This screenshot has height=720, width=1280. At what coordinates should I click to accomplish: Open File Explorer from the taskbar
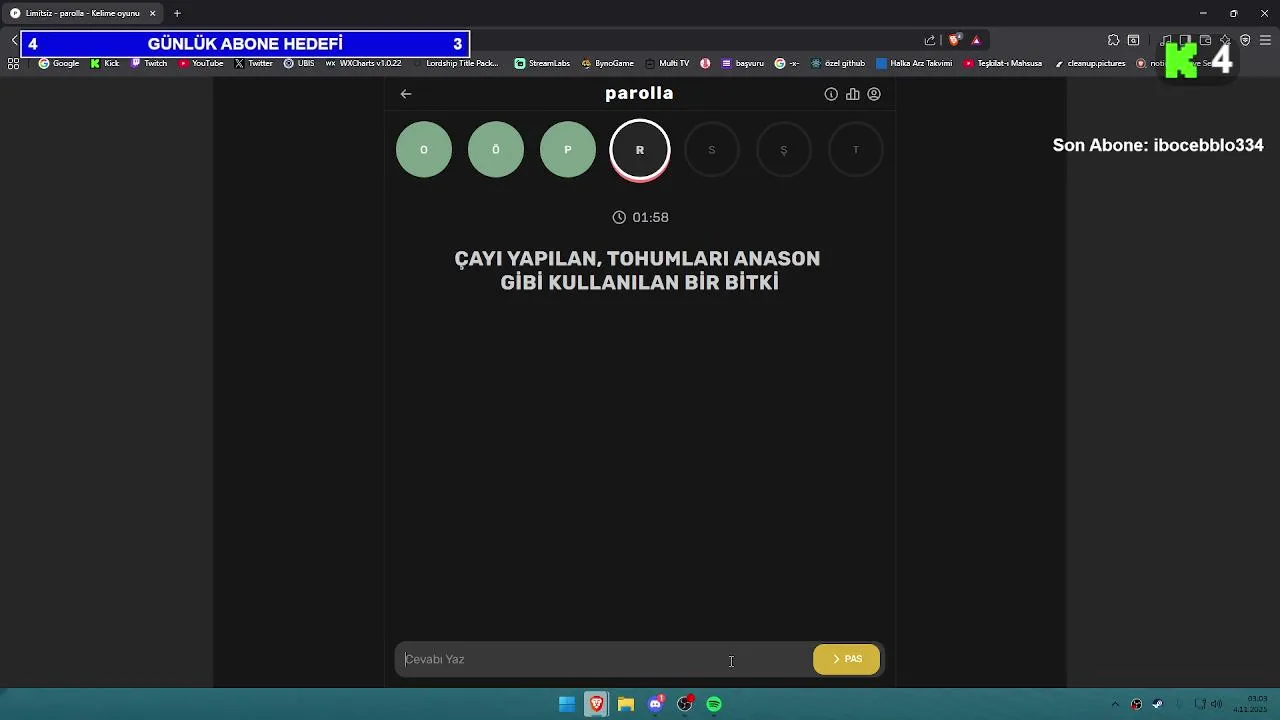(x=626, y=704)
